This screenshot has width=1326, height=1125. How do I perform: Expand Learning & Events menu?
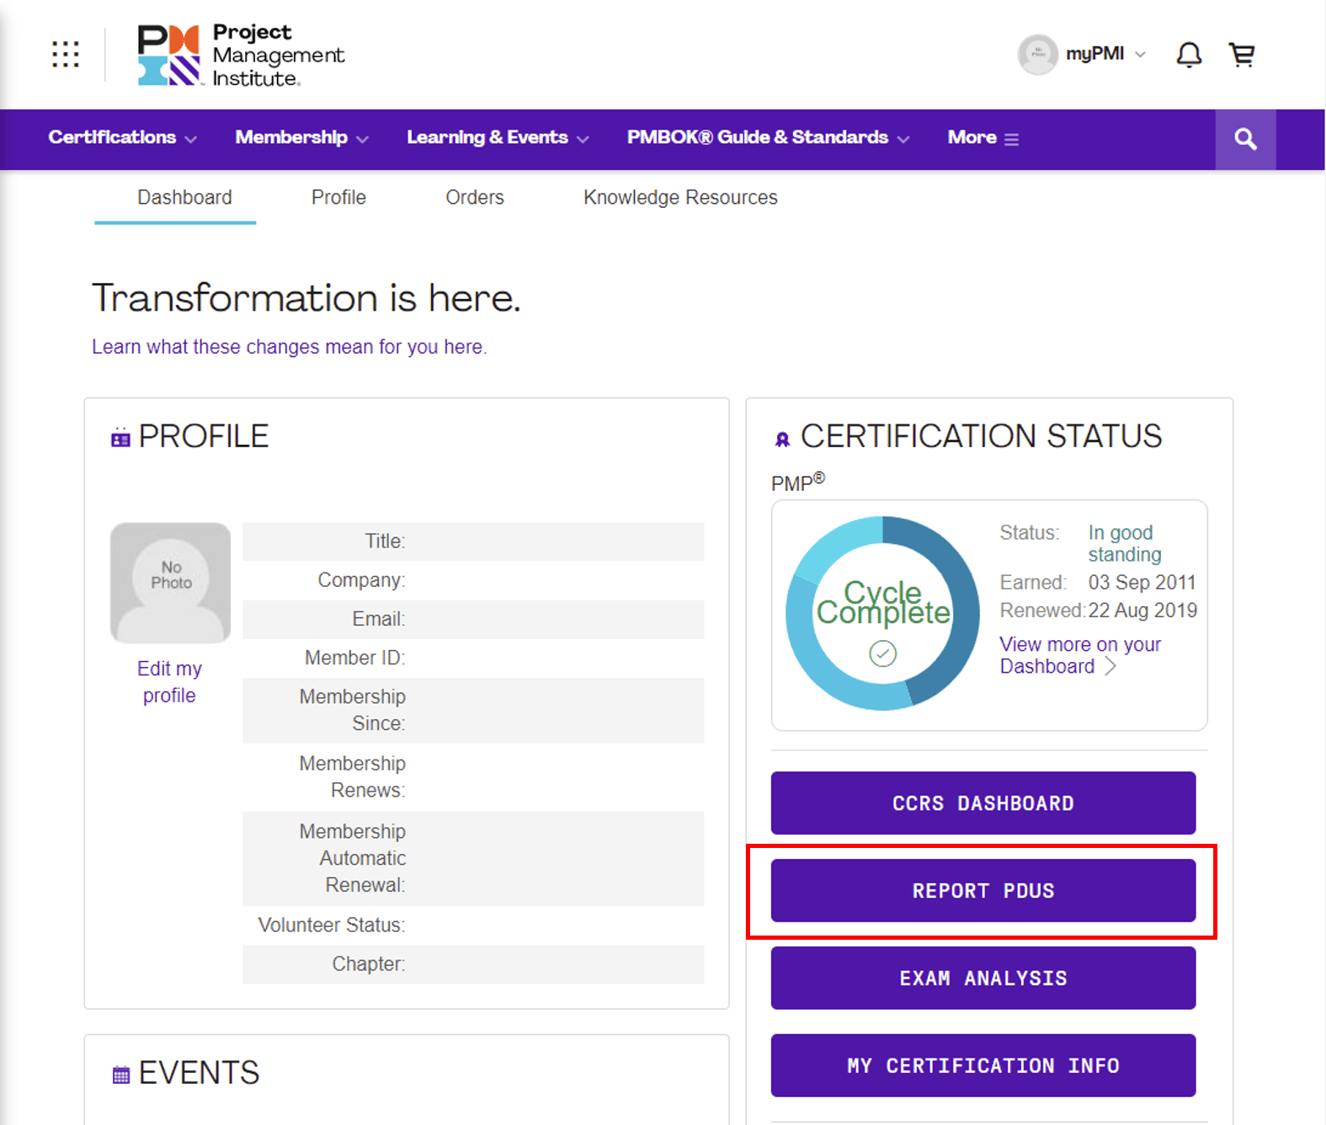pyautogui.click(x=498, y=138)
